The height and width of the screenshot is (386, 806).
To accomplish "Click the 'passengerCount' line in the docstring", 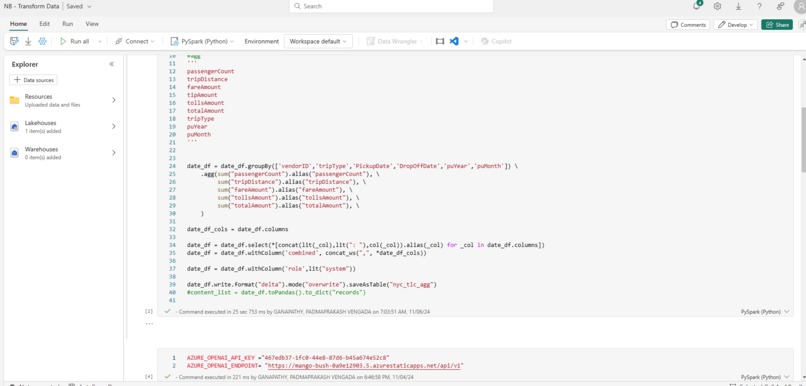I will [x=210, y=71].
